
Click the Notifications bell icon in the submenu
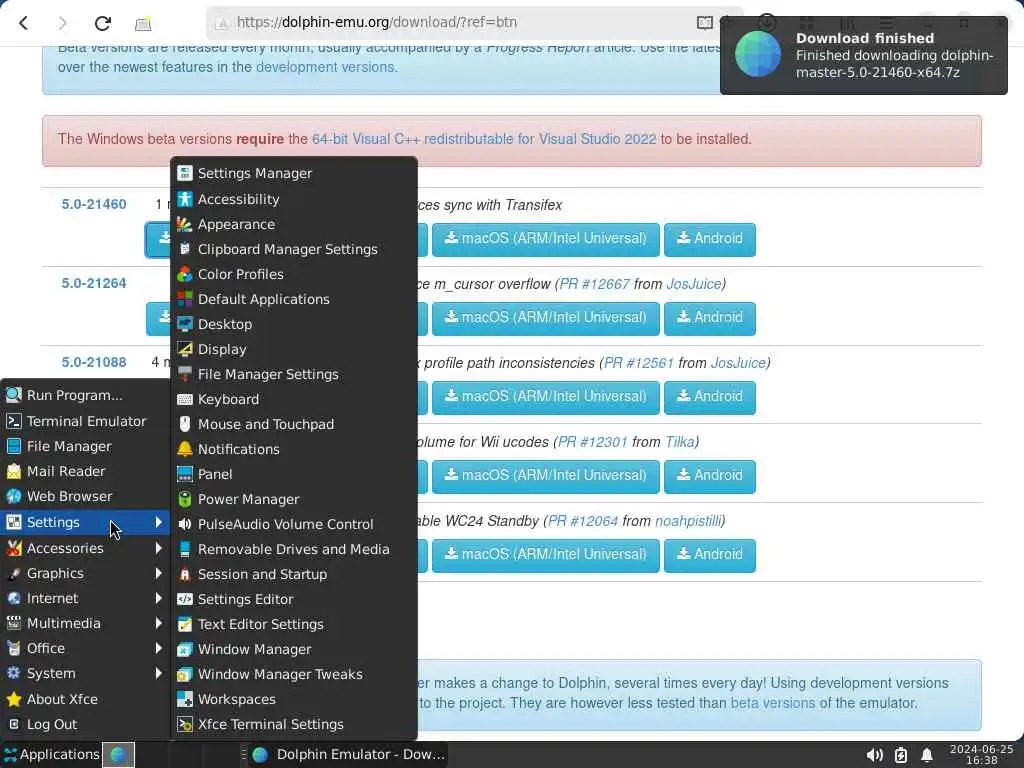(x=185, y=449)
